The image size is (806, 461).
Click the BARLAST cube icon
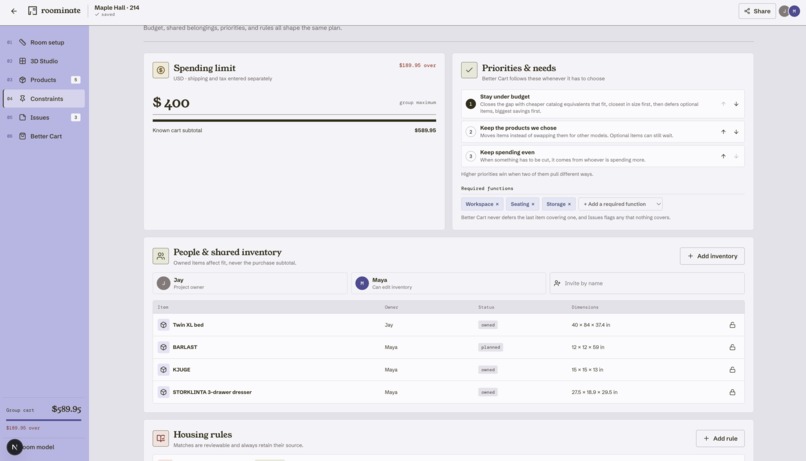(163, 347)
